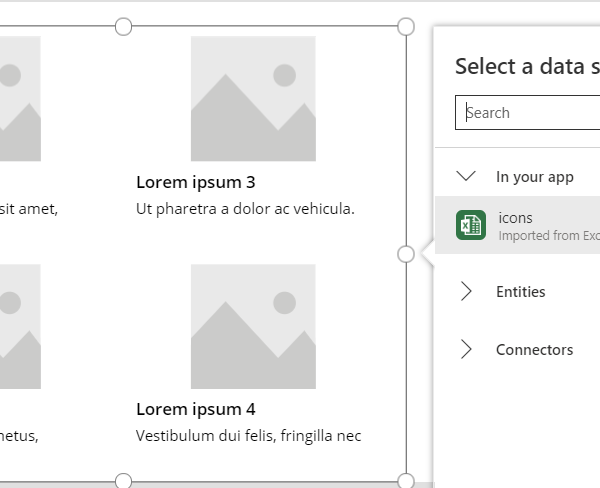
Task: Click in the data source Search field
Action: pyautogui.click(x=527, y=113)
